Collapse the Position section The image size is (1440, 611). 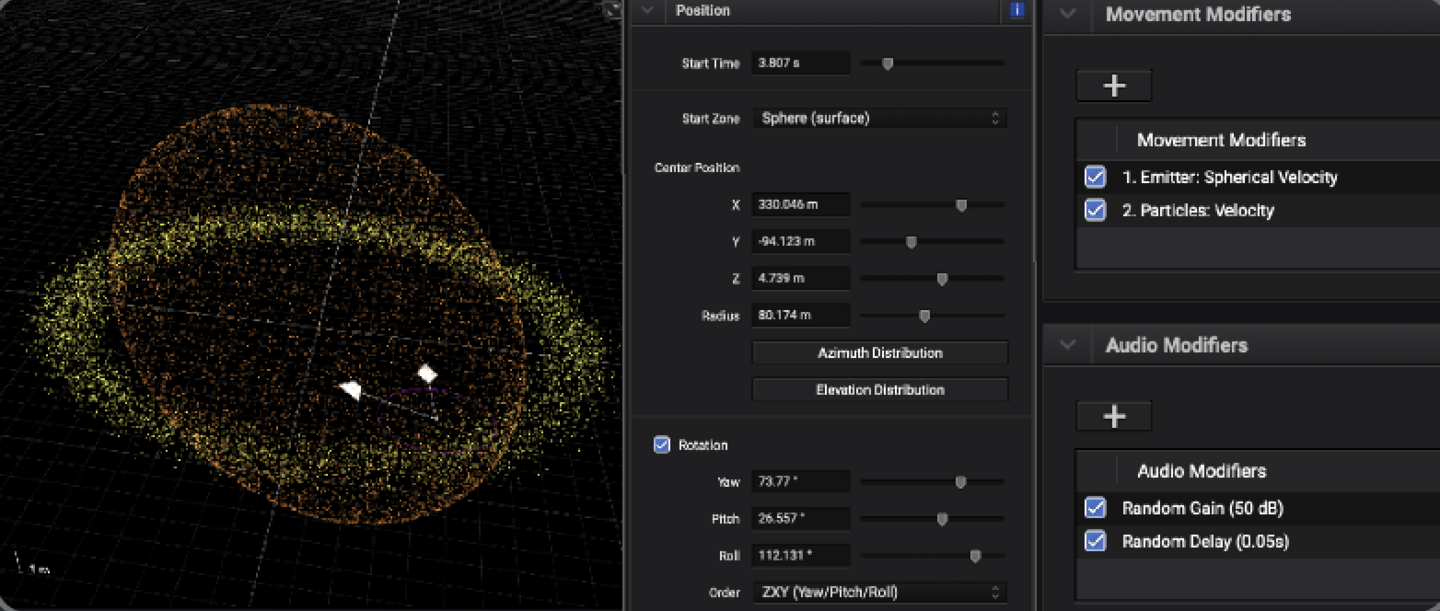(647, 11)
